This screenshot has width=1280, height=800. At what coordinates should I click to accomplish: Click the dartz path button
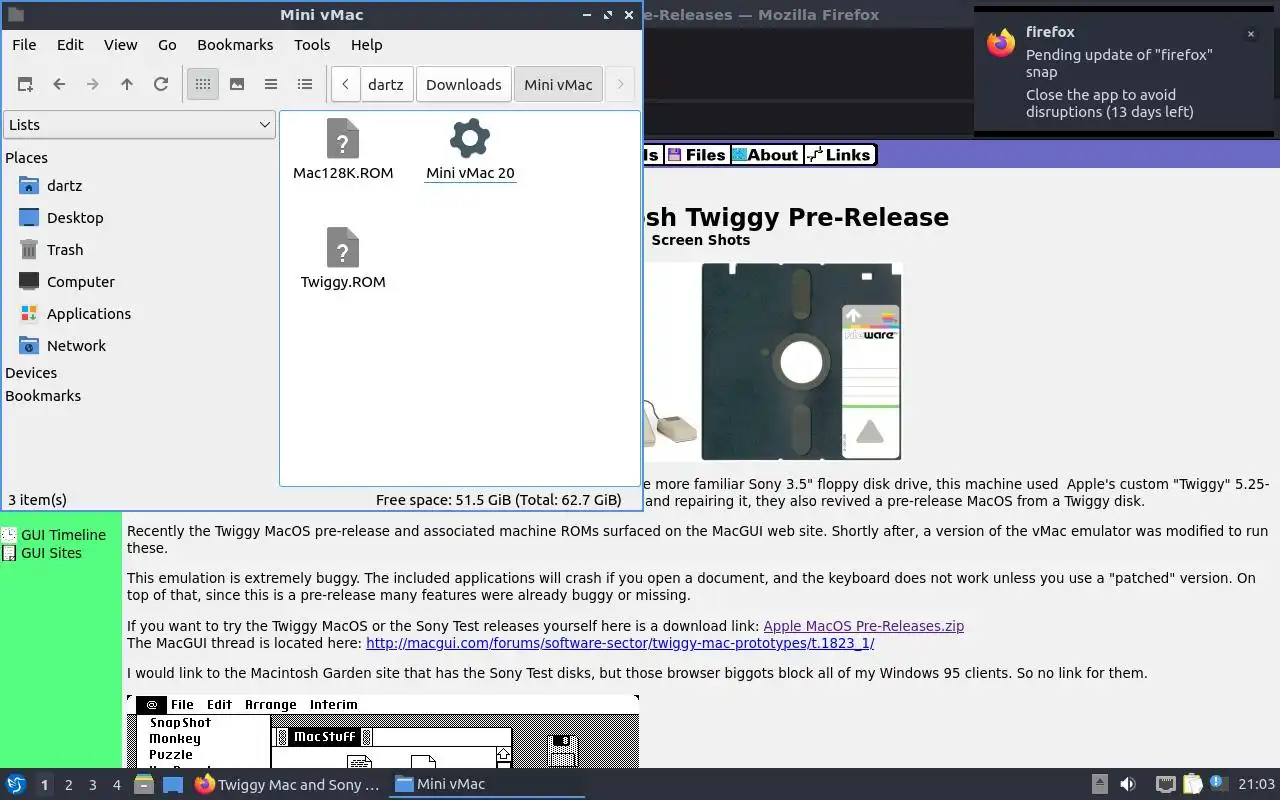(386, 85)
